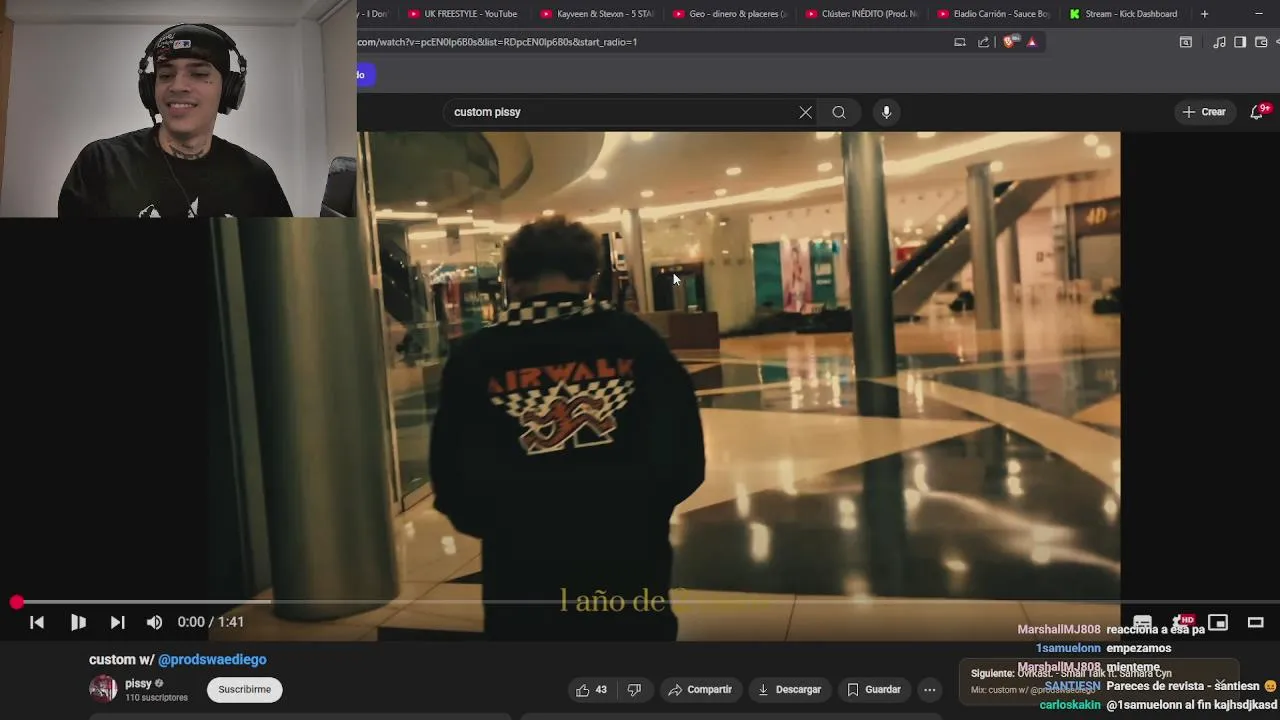The height and width of the screenshot is (720, 1280).
Task: Open the tab search icon in toolbar
Action: tap(1186, 42)
